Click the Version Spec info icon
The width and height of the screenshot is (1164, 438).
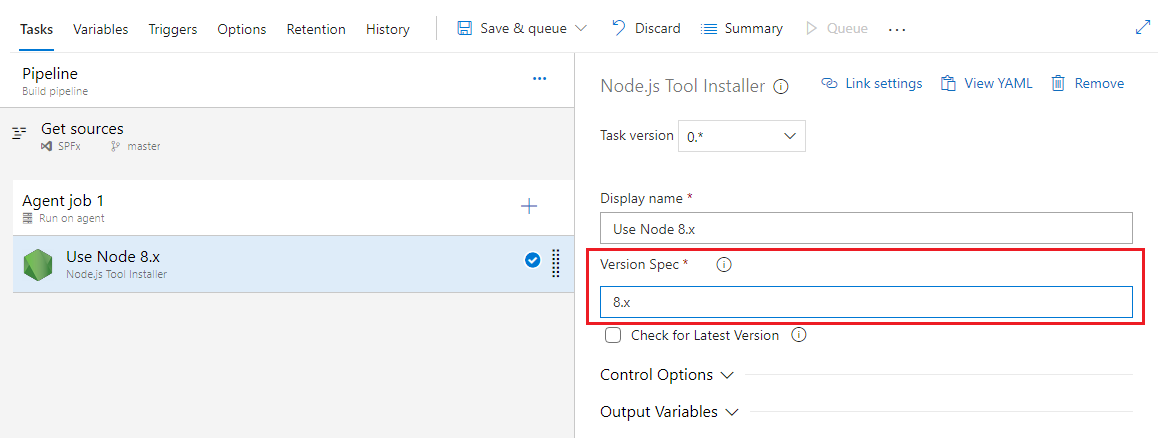724,265
